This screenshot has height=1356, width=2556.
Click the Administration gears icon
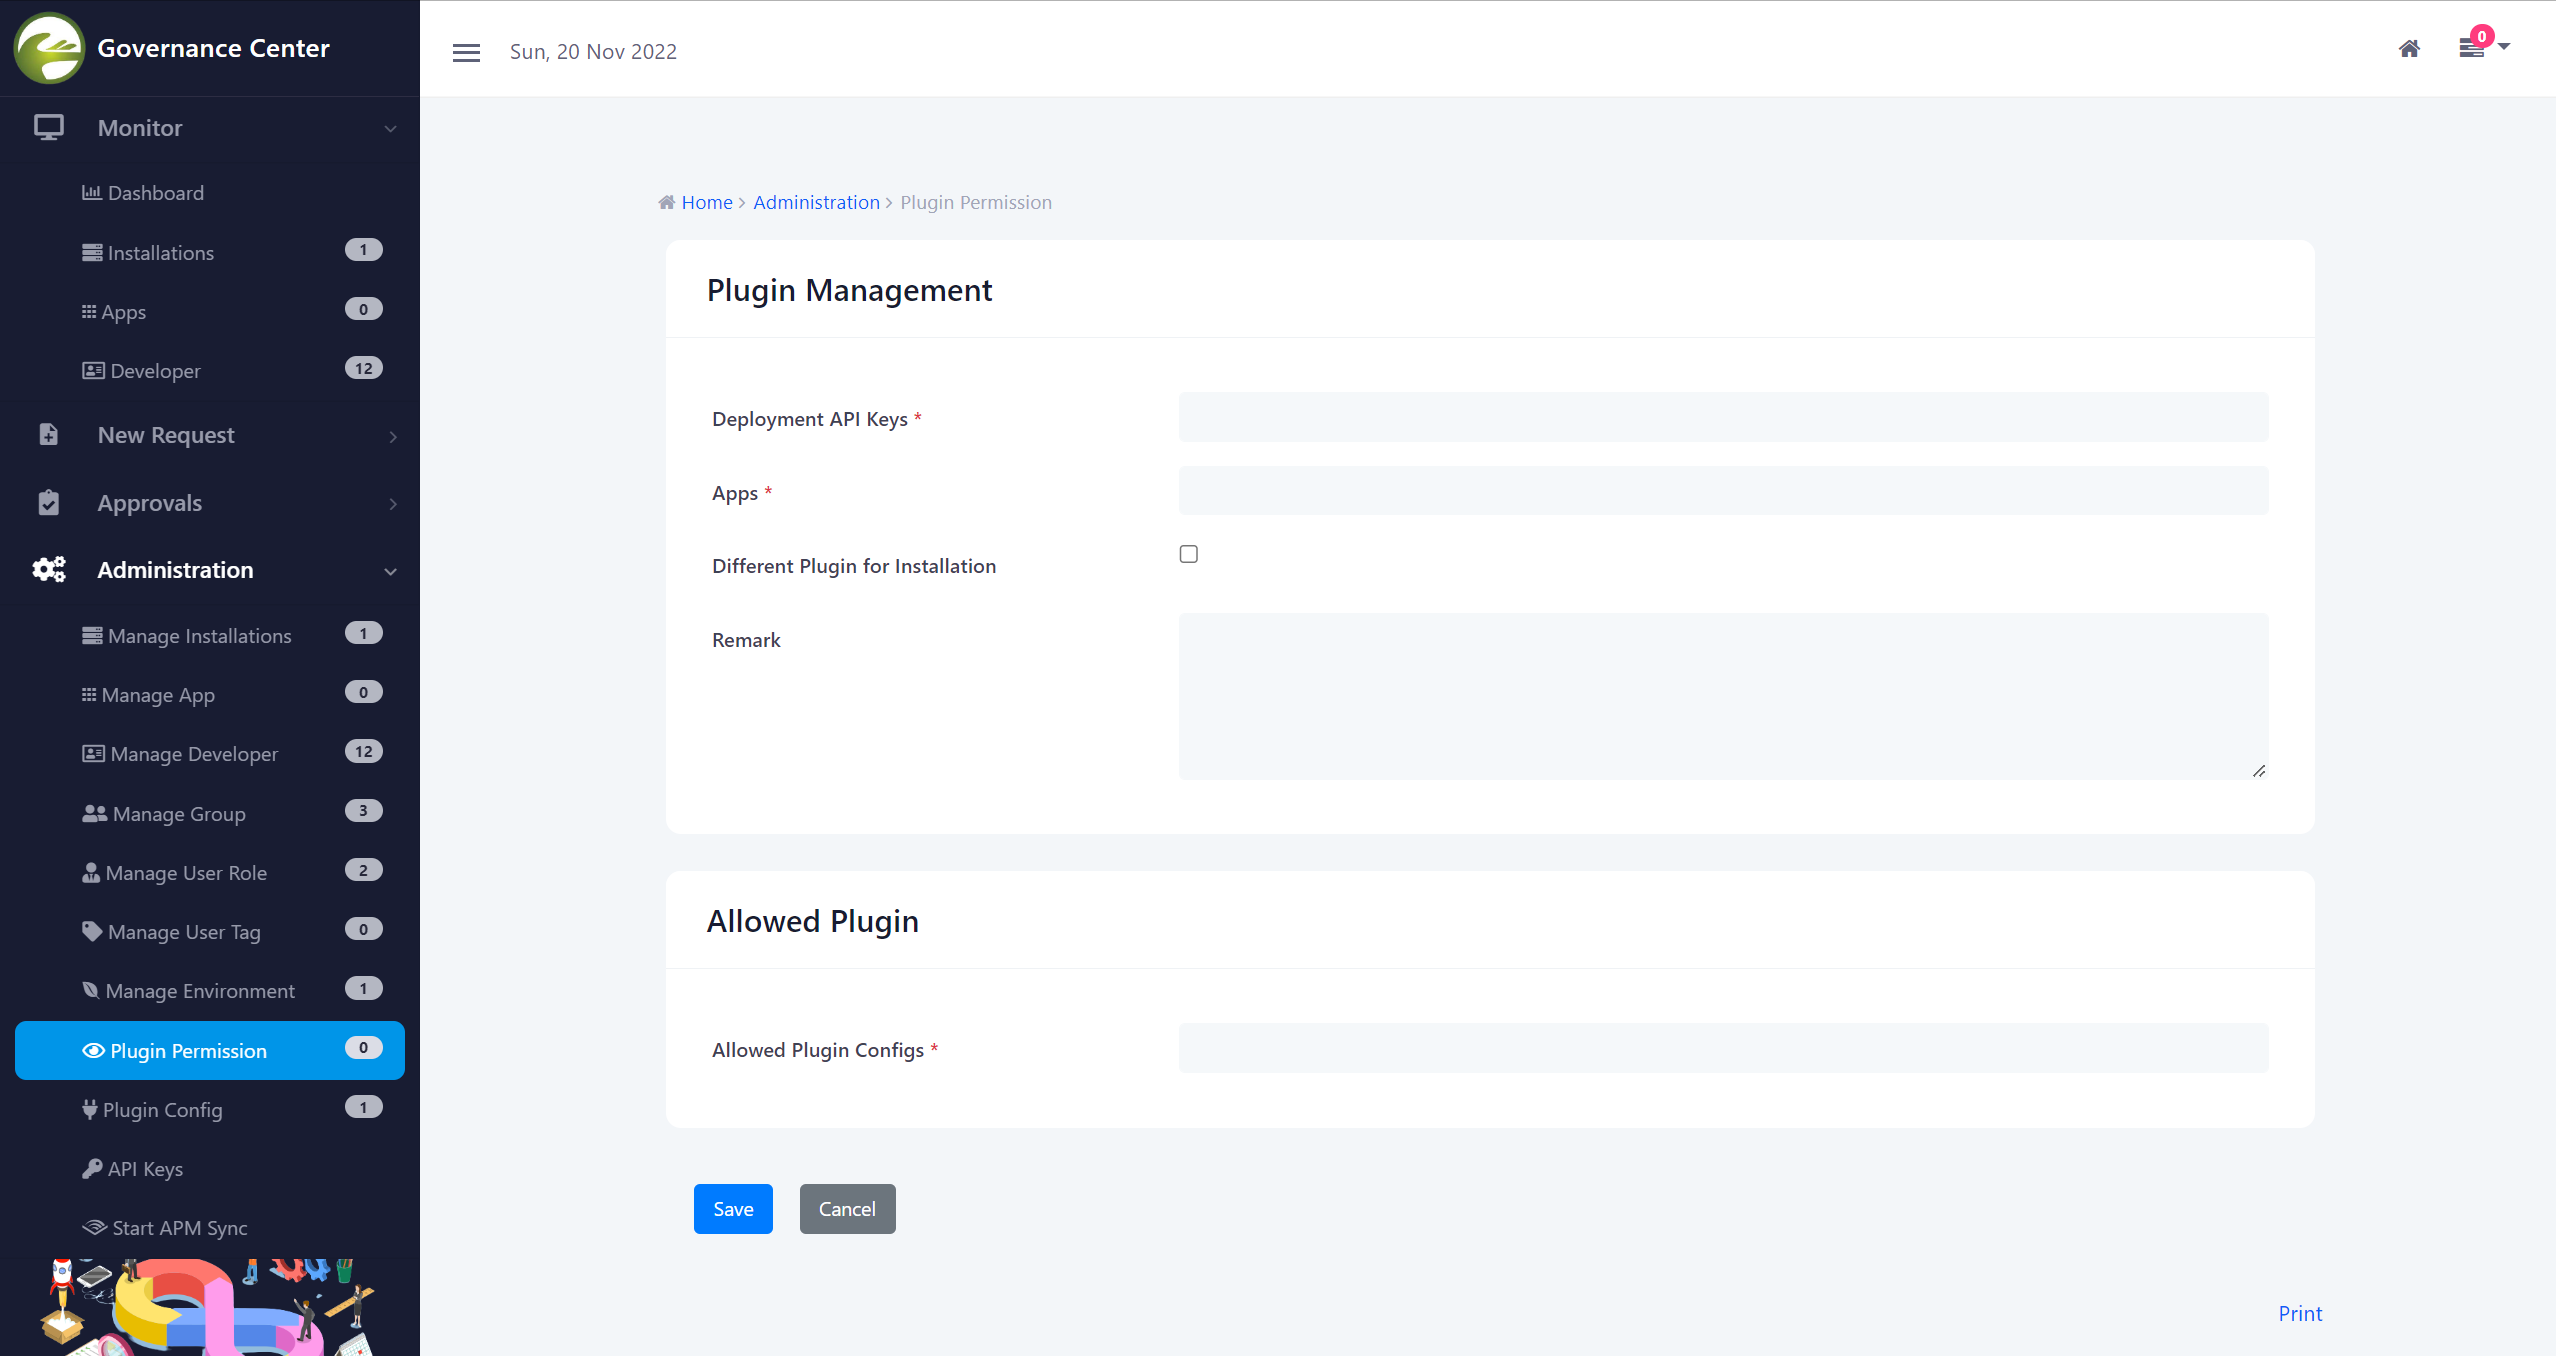pyautogui.click(x=48, y=570)
